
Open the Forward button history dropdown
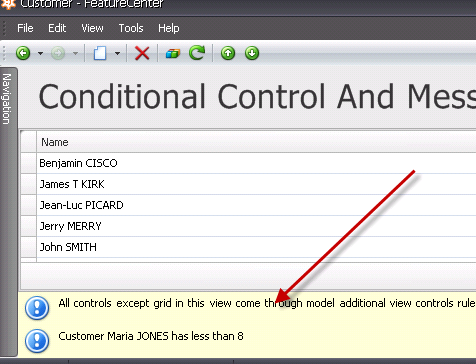[x=75, y=53]
